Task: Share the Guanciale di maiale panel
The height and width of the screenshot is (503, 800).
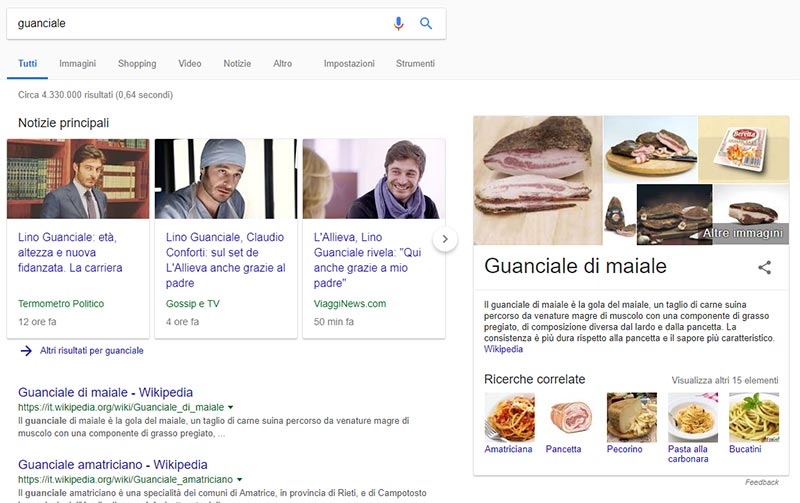Action: (764, 267)
